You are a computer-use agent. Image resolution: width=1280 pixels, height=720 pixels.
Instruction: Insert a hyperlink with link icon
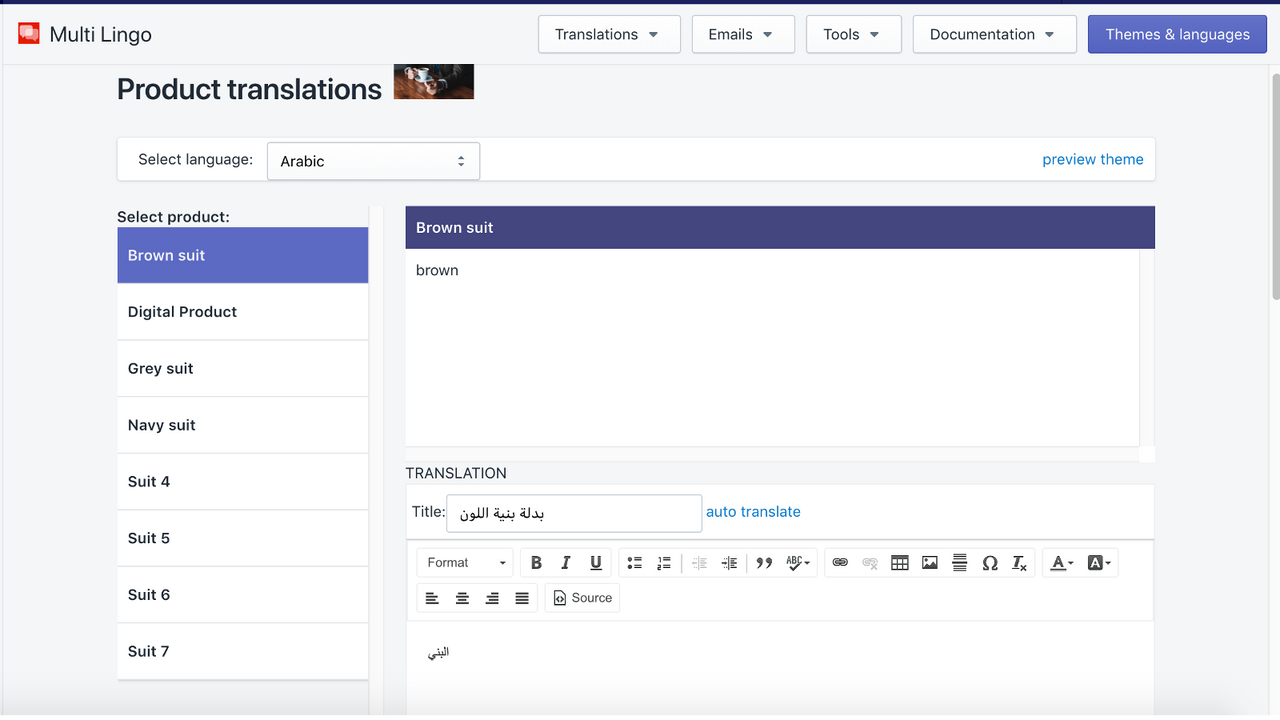tap(840, 563)
